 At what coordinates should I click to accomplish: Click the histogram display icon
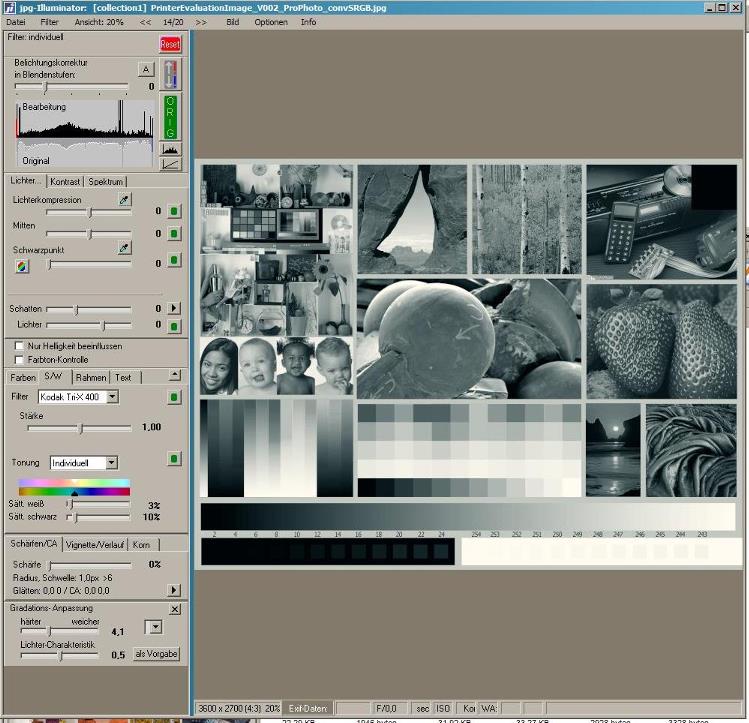point(171,148)
